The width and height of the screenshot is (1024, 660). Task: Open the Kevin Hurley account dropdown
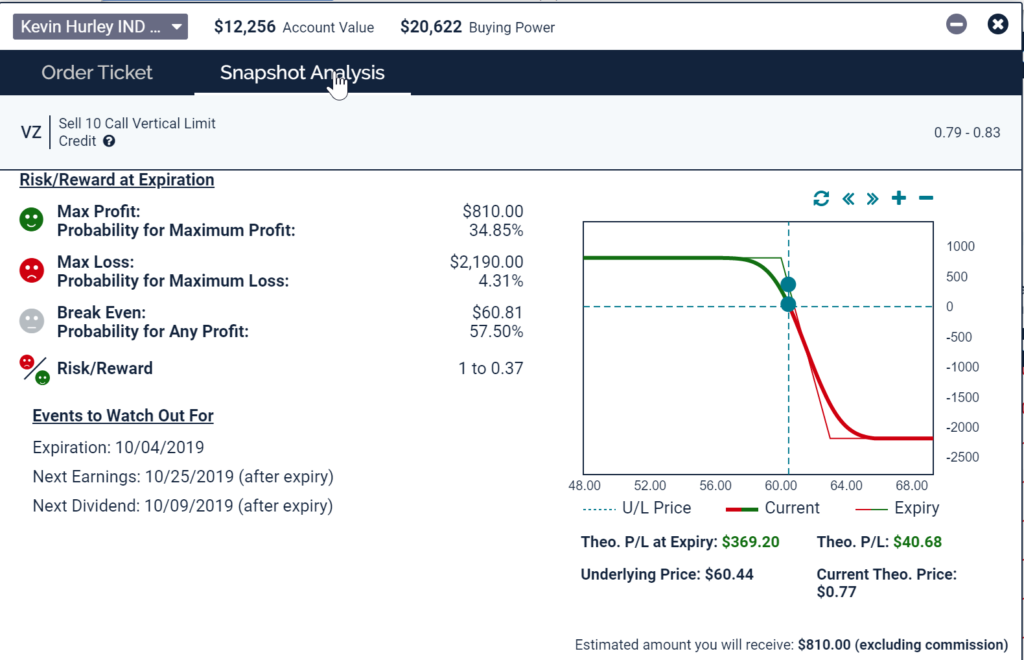tap(100, 27)
